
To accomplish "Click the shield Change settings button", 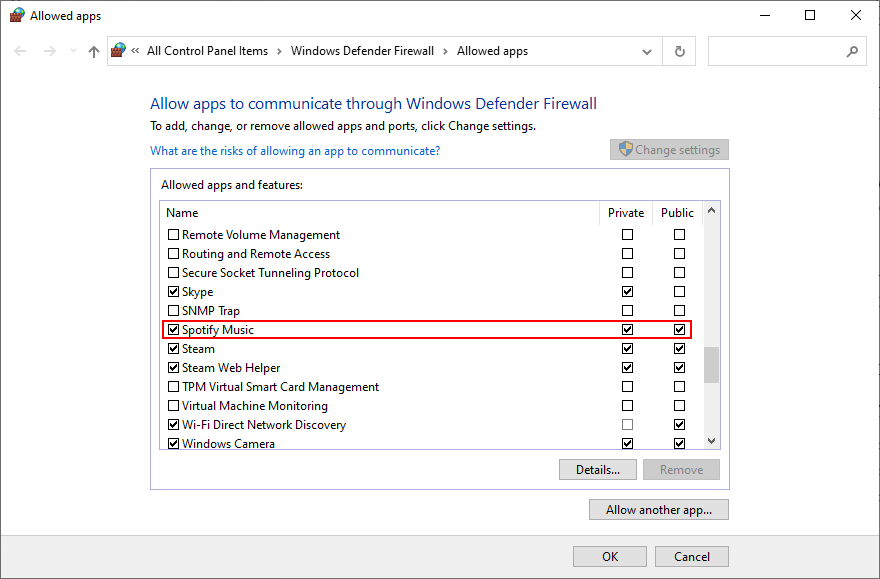I will [669, 150].
